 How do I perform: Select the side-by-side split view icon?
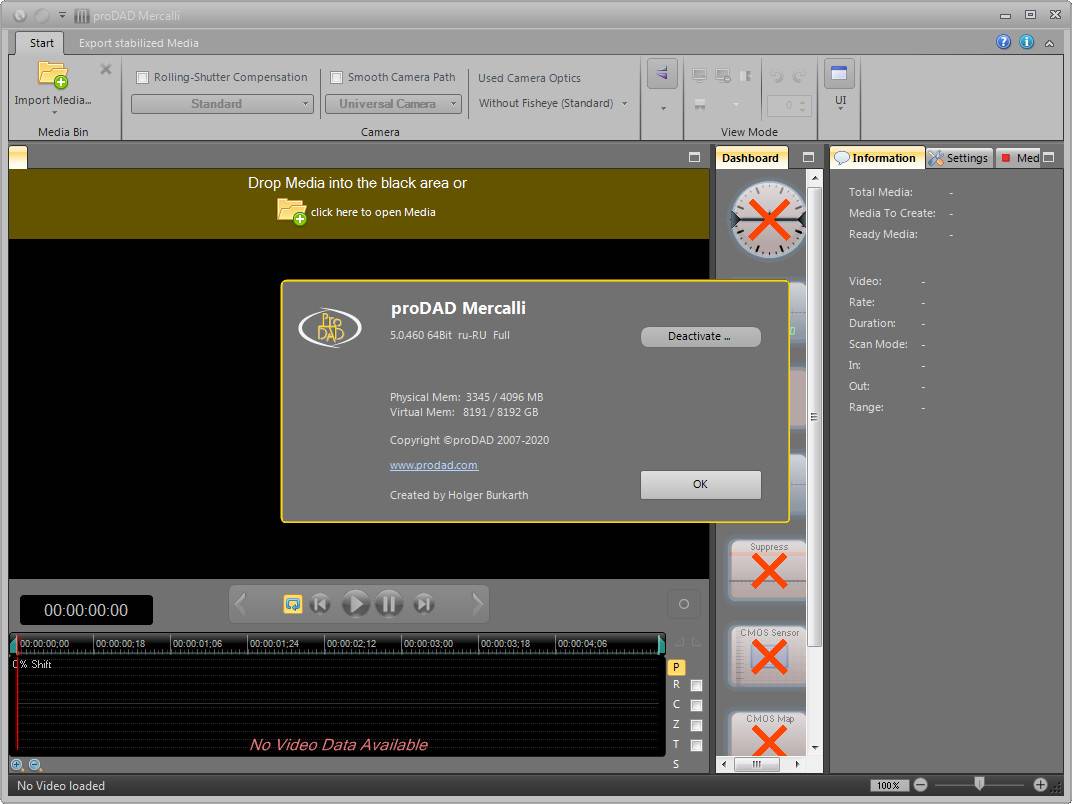point(745,76)
